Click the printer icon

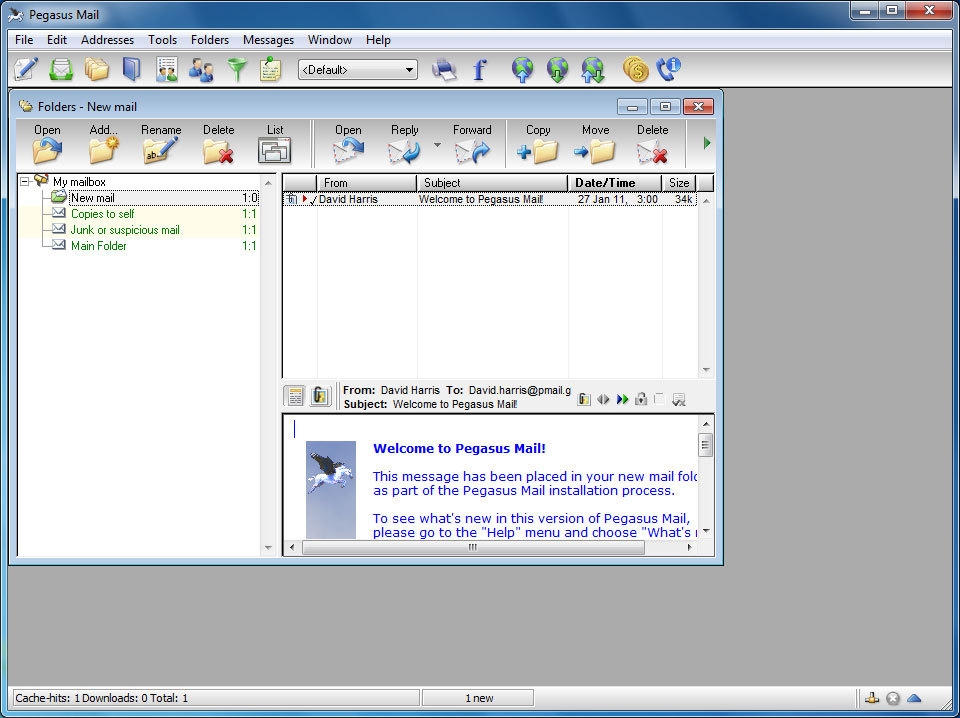pyautogui.click(x=444, y=69)
